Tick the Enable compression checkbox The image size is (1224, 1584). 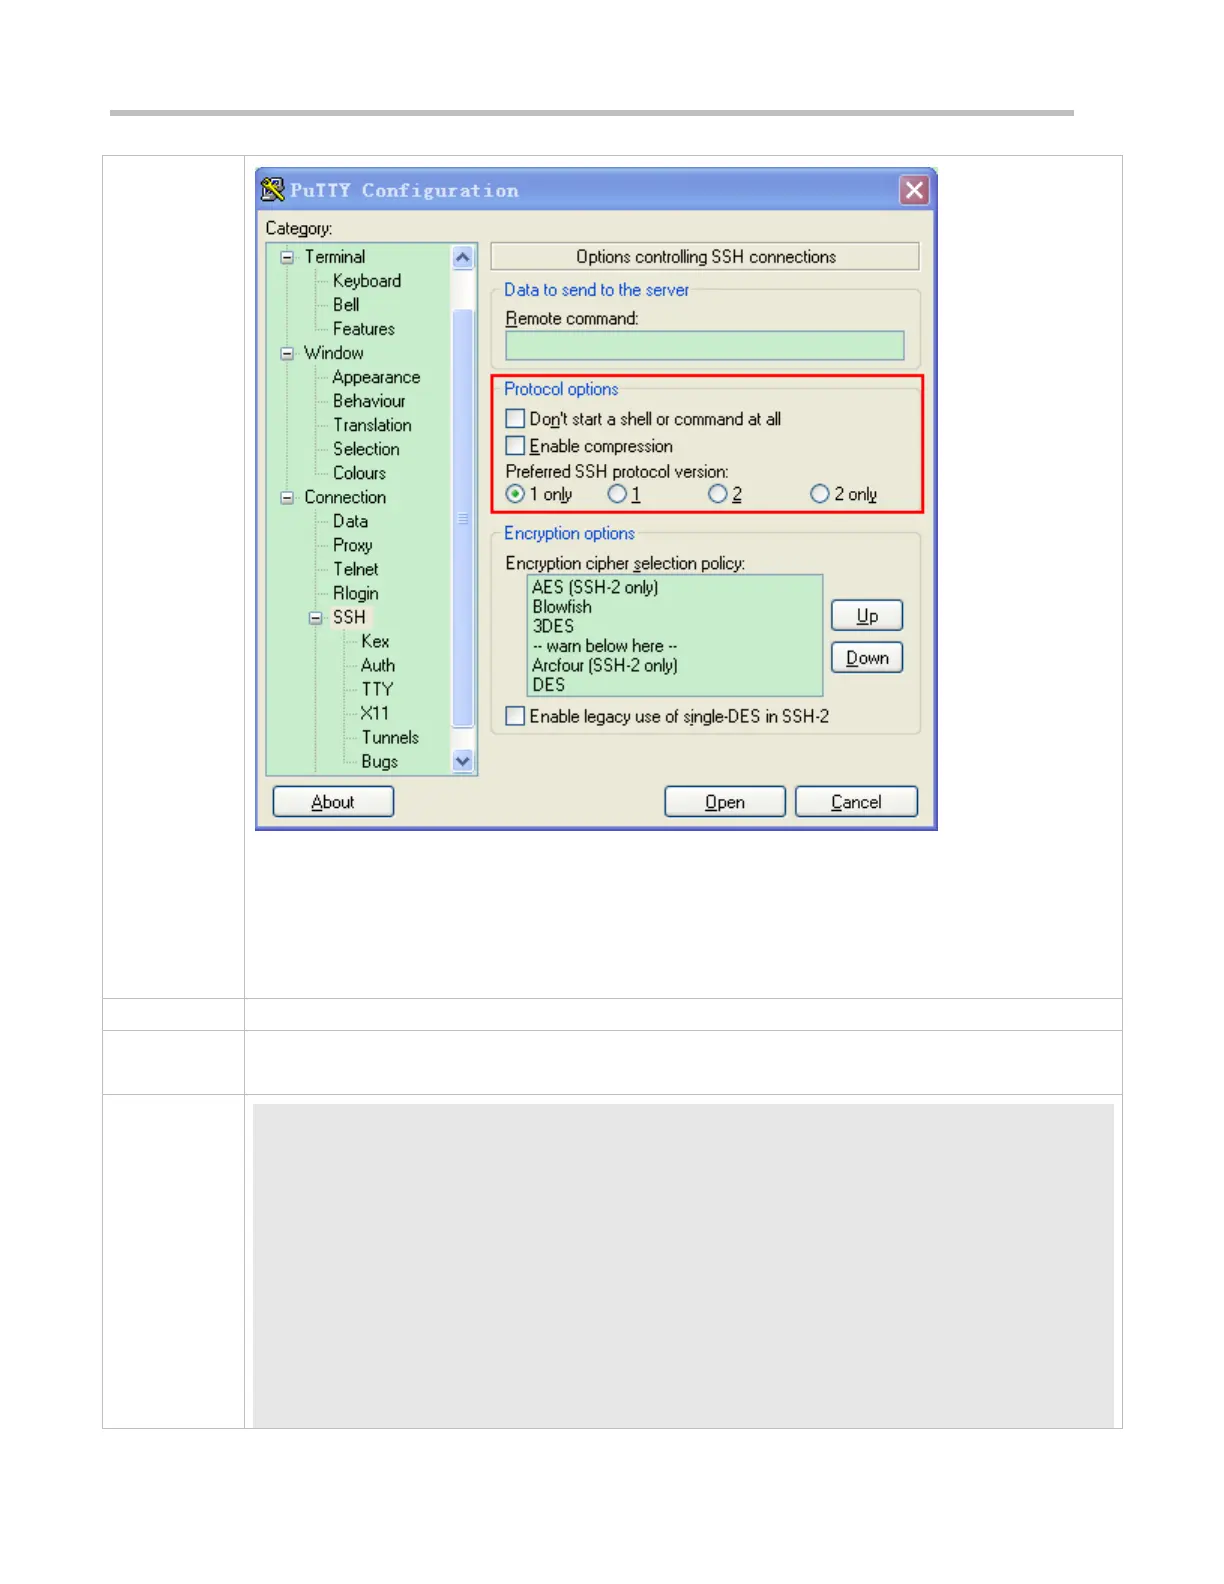click(515, 445)
